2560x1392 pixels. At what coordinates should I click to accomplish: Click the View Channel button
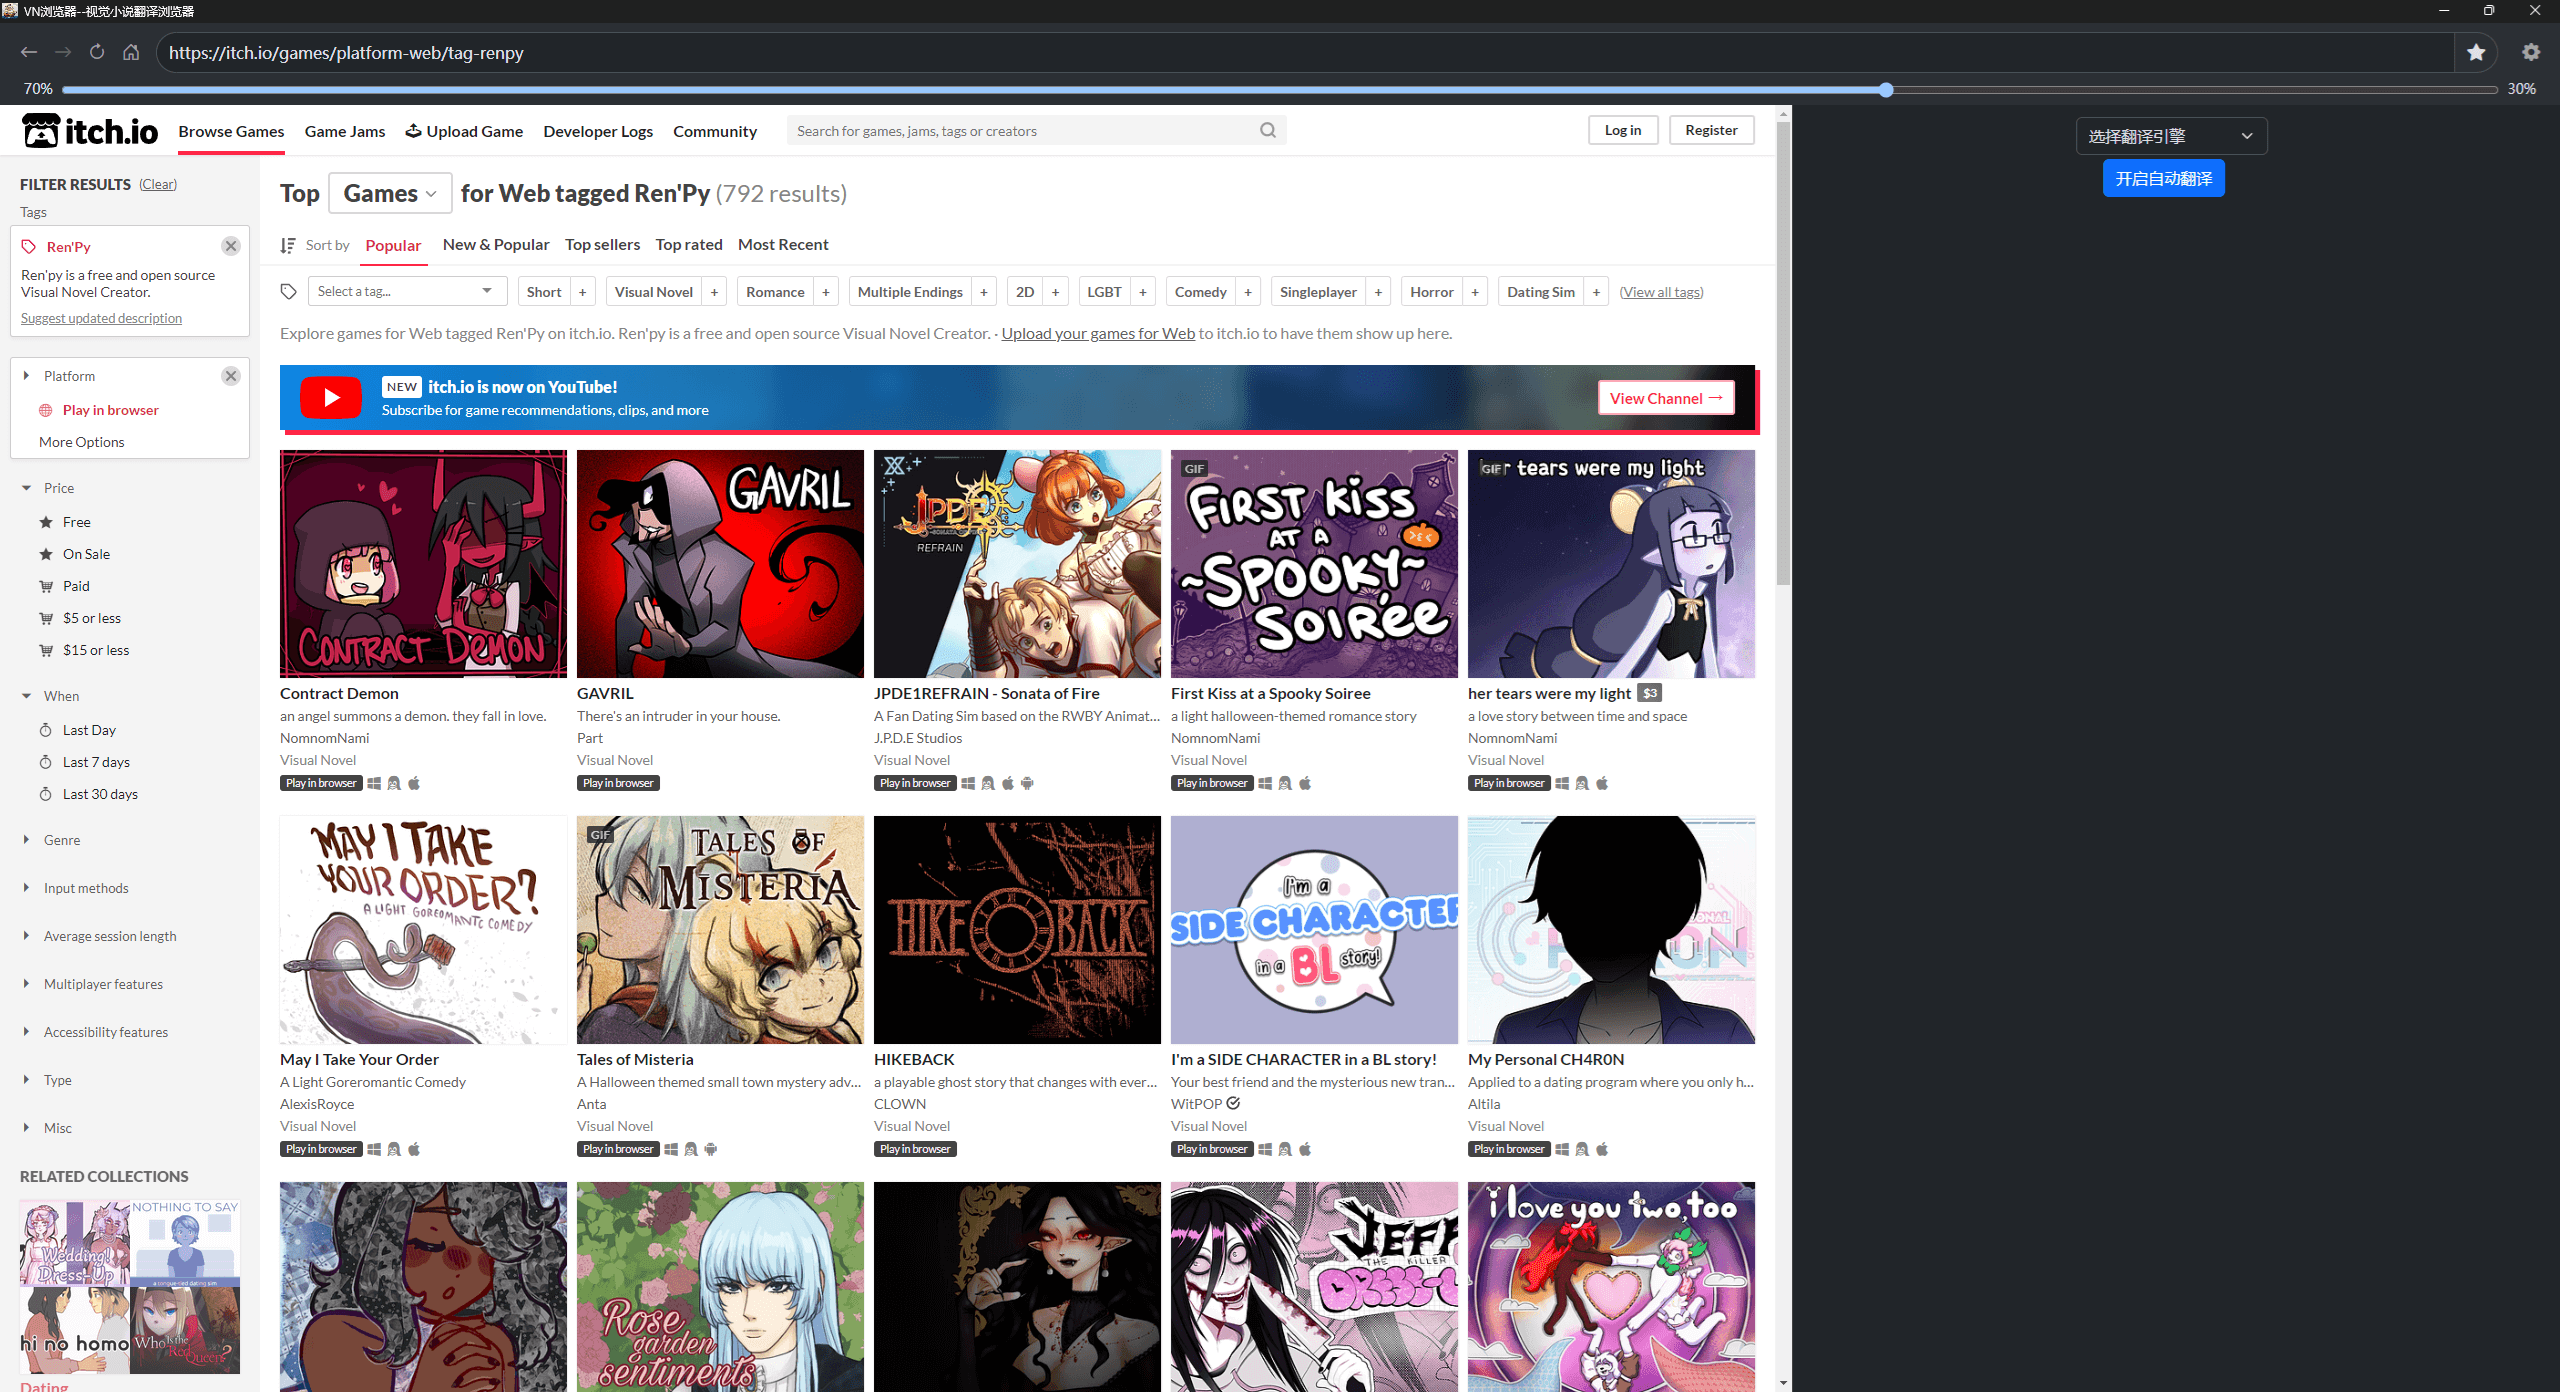[1665, 398]
